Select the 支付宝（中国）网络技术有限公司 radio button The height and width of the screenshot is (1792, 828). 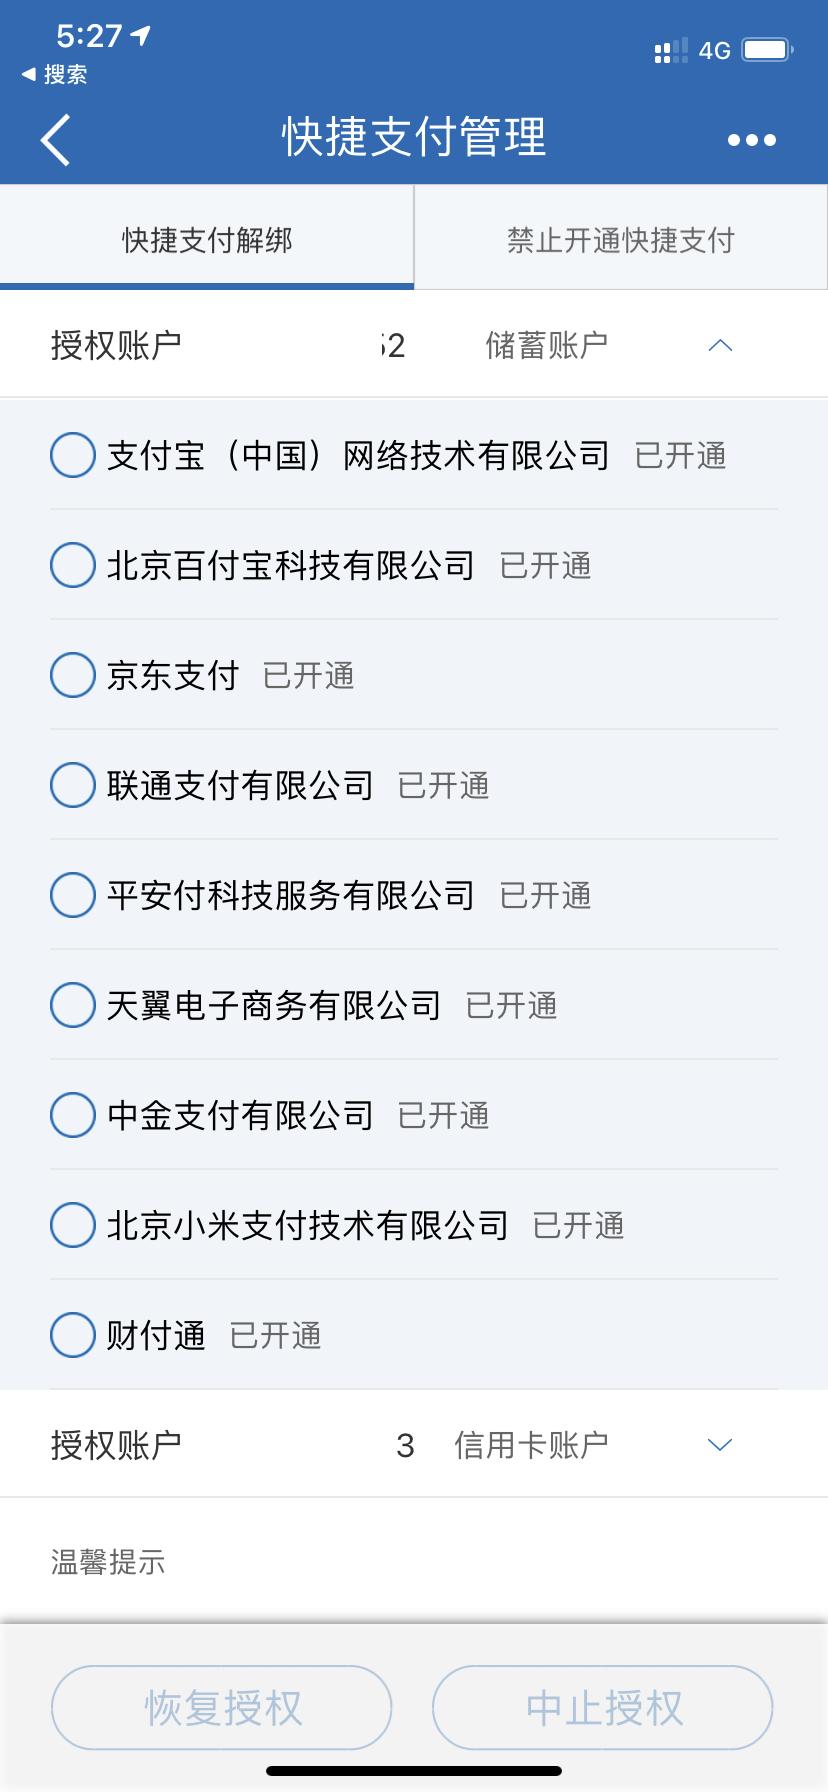coord(73,456)
